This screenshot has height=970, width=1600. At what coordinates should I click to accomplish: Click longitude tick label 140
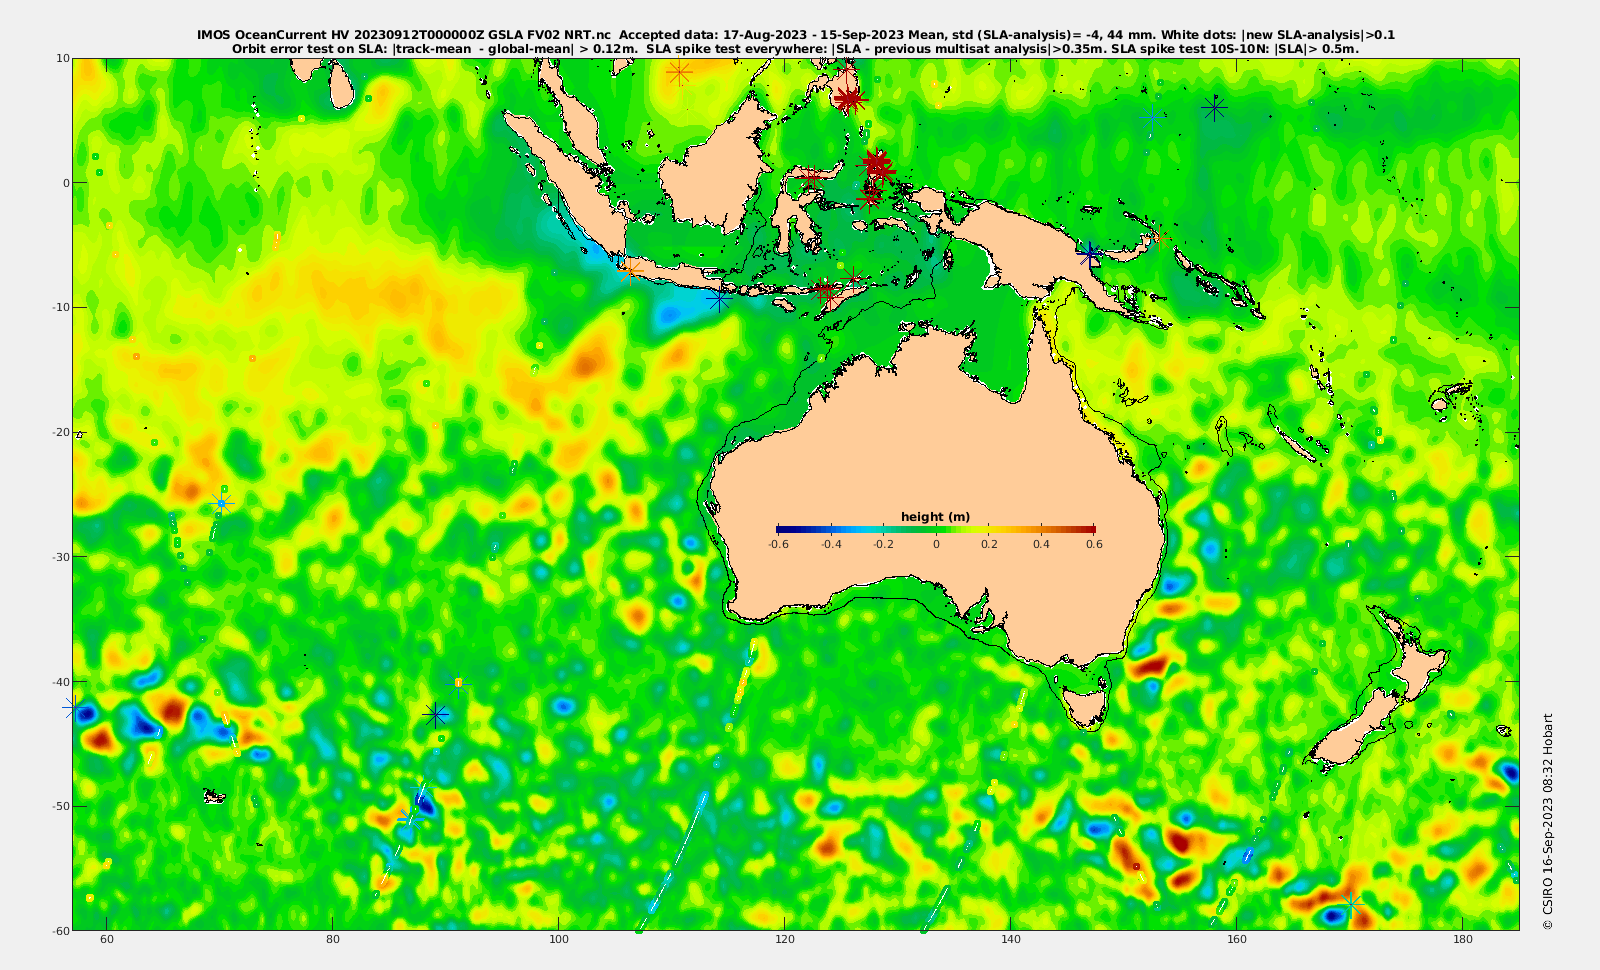tap(1011, 939)
